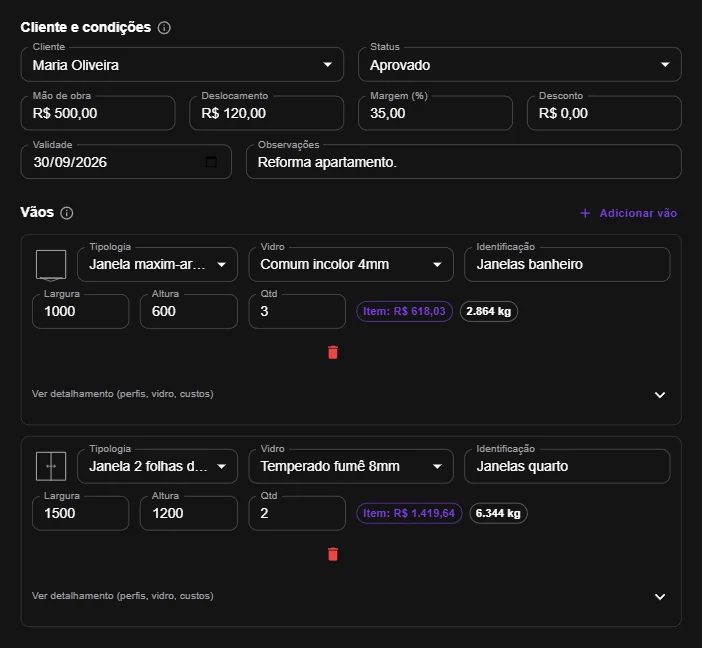702x648 pixels.
Task: Click info icon beside Cliente e condições
Action: tap(164, 28)
